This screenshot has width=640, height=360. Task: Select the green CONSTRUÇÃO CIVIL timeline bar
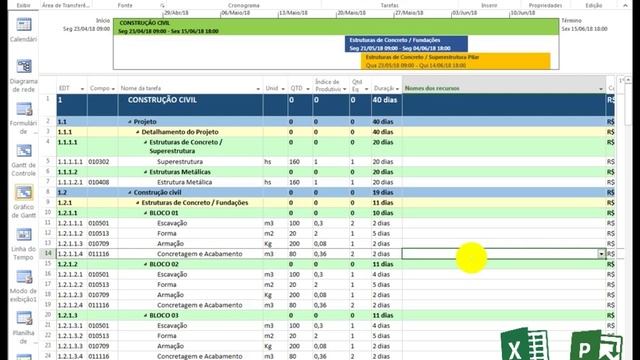[x=336, y=27]
